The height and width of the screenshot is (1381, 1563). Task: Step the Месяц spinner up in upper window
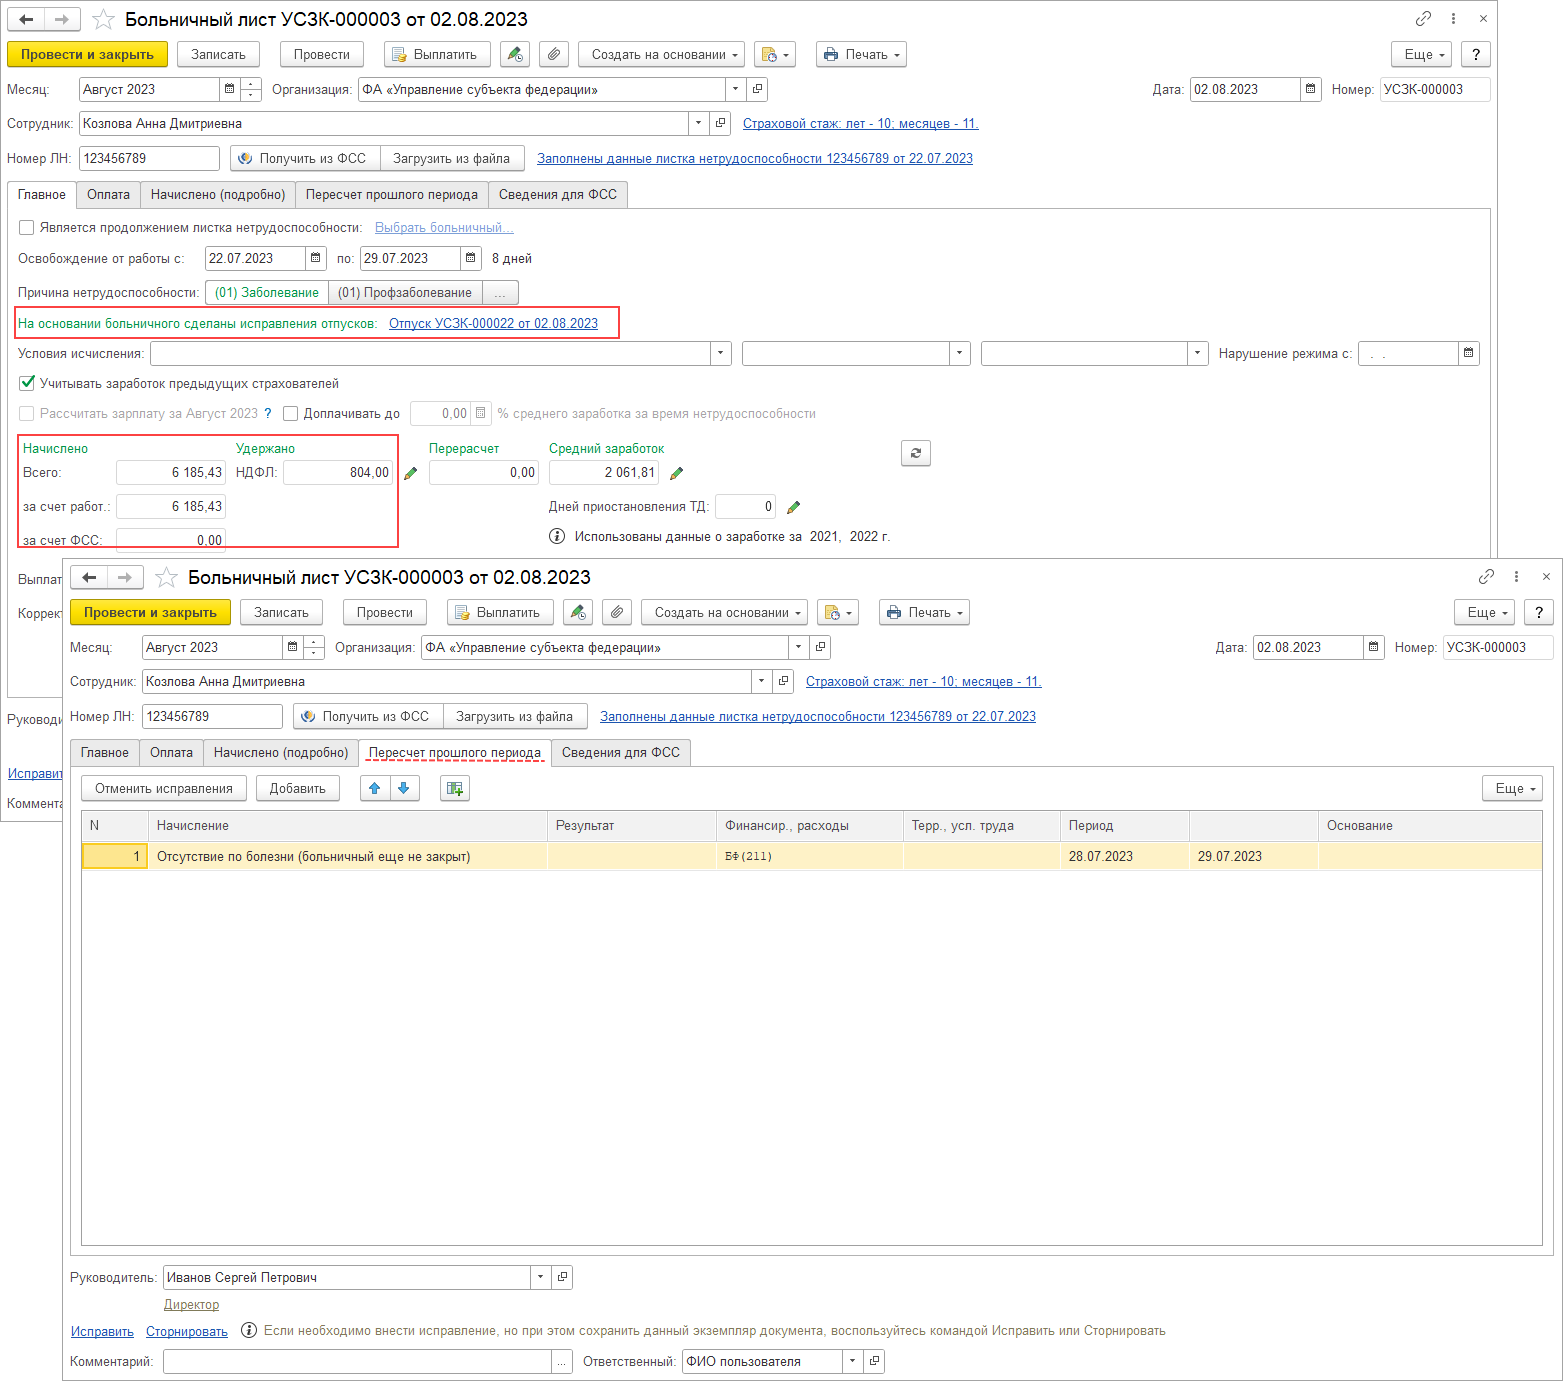(251, 84)
